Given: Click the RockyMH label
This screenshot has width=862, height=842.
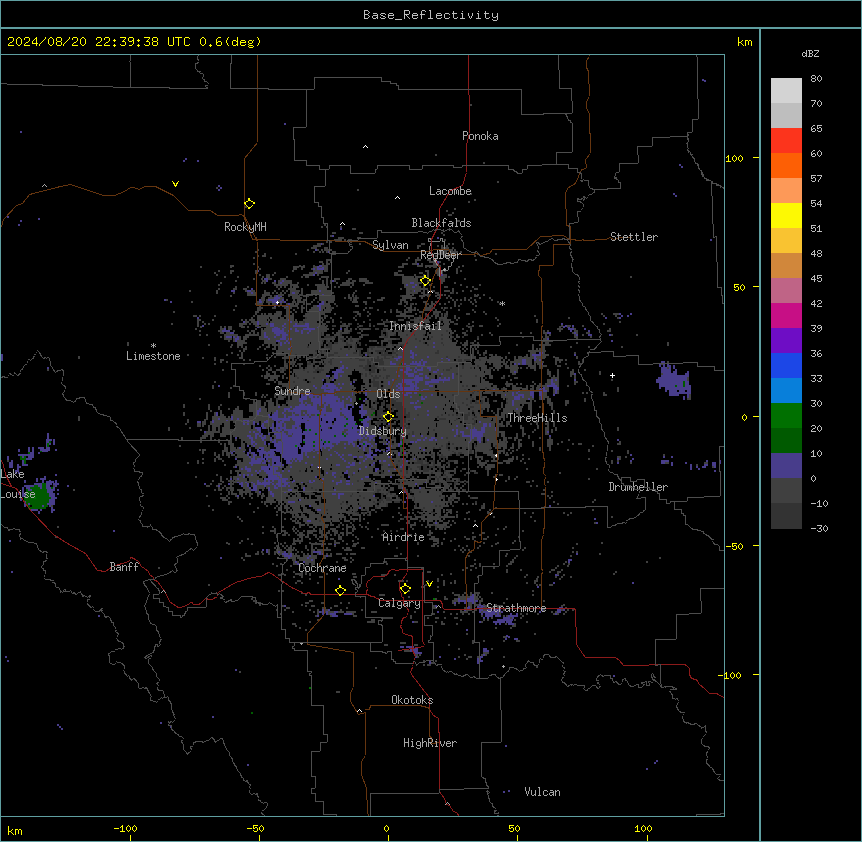Looking at the screenshot, I should tap(245, 227).
